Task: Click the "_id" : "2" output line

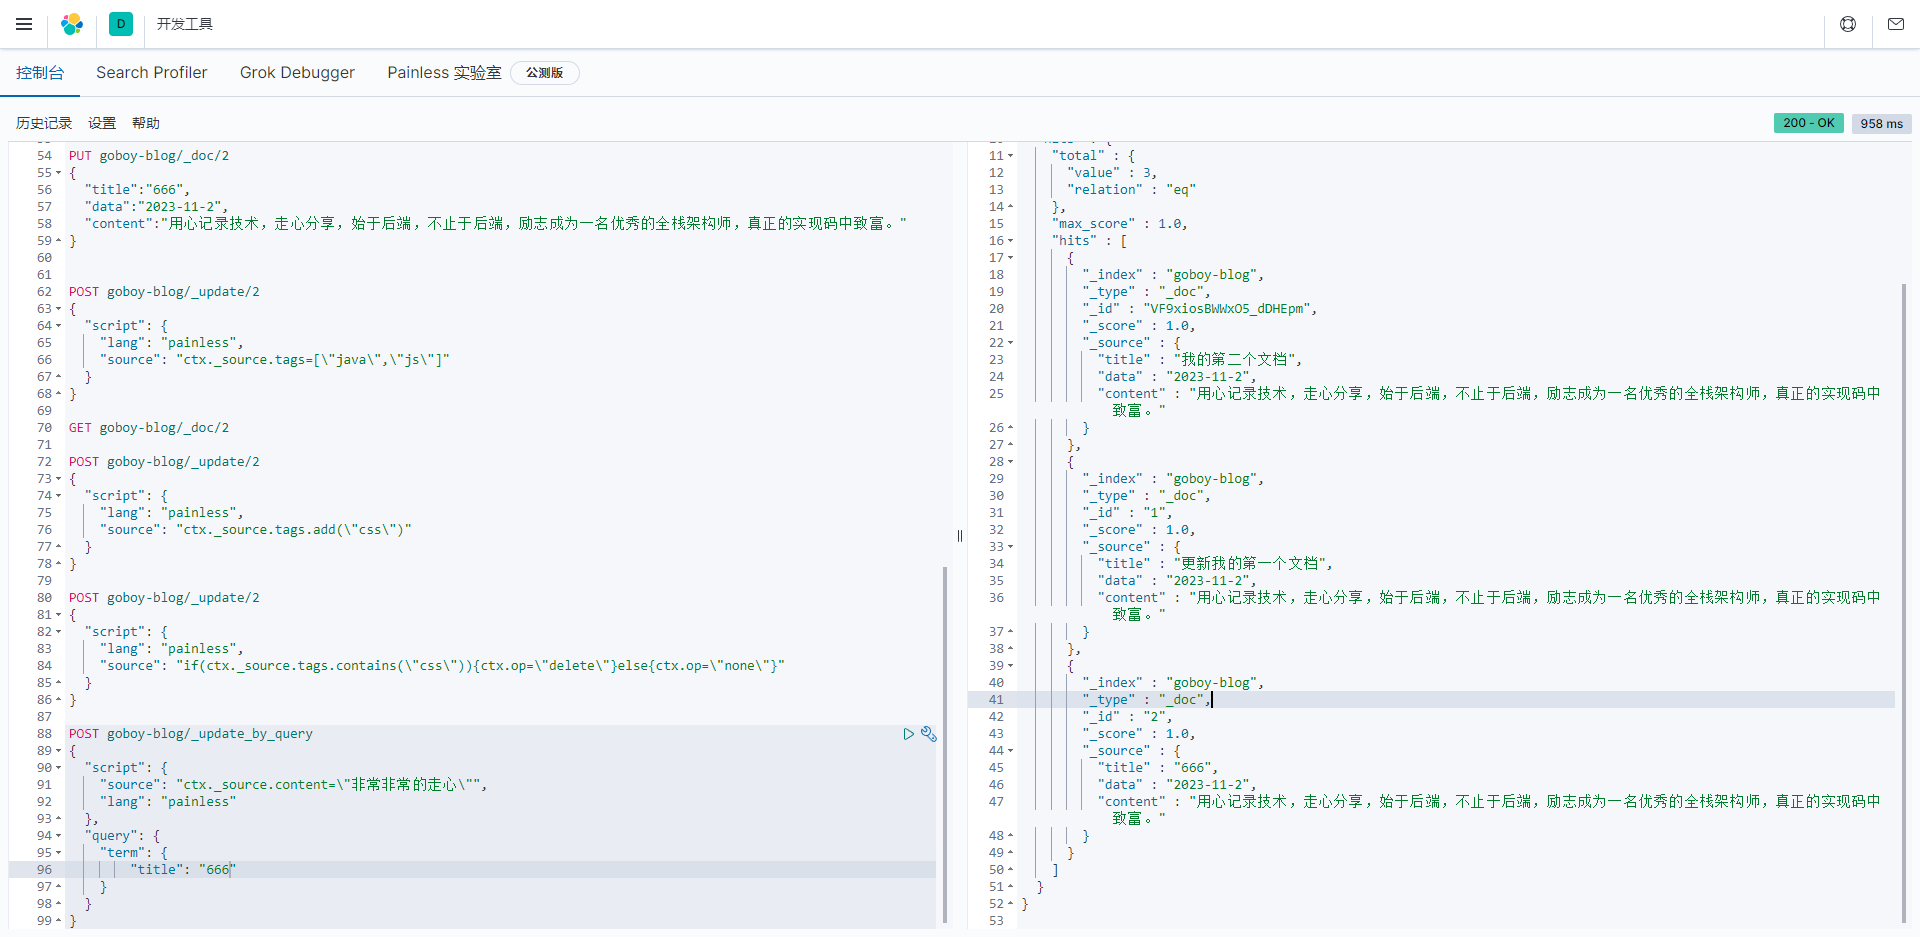Action: click(1127, 717)
